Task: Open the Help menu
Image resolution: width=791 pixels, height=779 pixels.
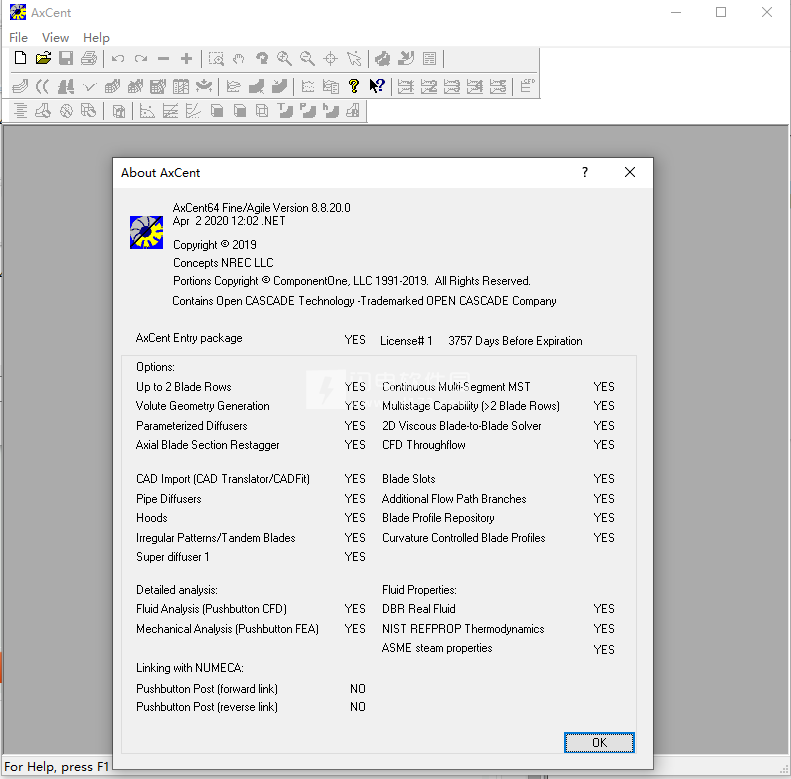Action: tap(96, 37)
